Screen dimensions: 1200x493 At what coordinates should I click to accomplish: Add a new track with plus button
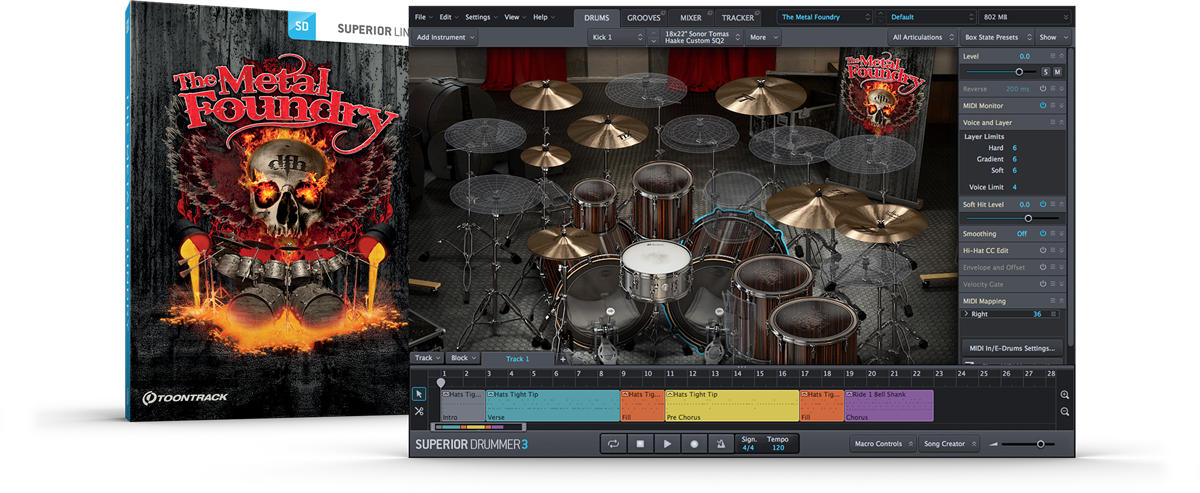pyautogui.click(x=562, y=358)
